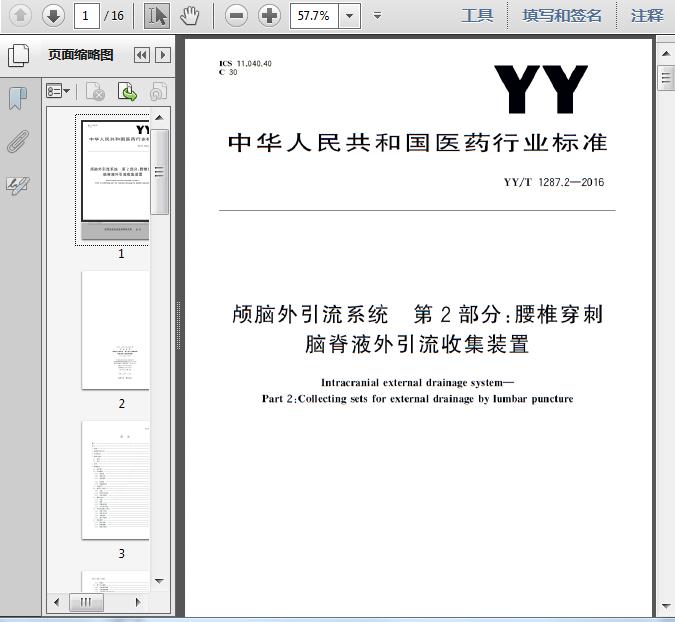Zoom in with the plus button
The height and width of the screenshot is (622, 675).
click(269, 16)
